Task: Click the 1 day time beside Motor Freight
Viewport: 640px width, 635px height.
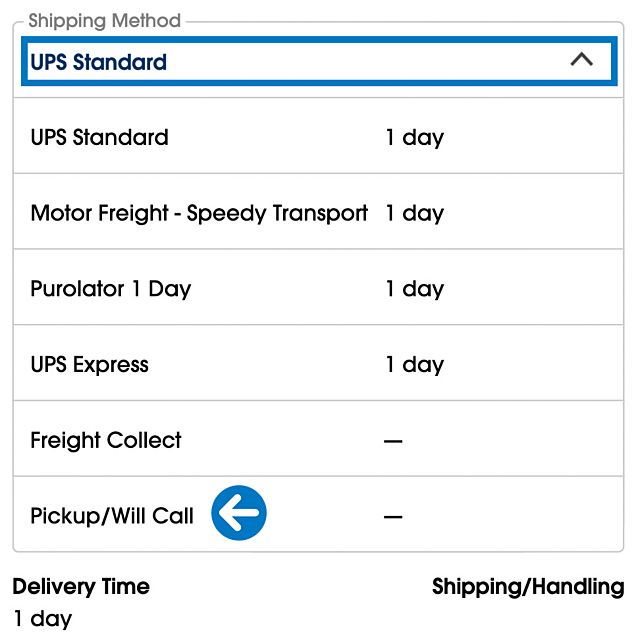Action: [x=414, y=214]
